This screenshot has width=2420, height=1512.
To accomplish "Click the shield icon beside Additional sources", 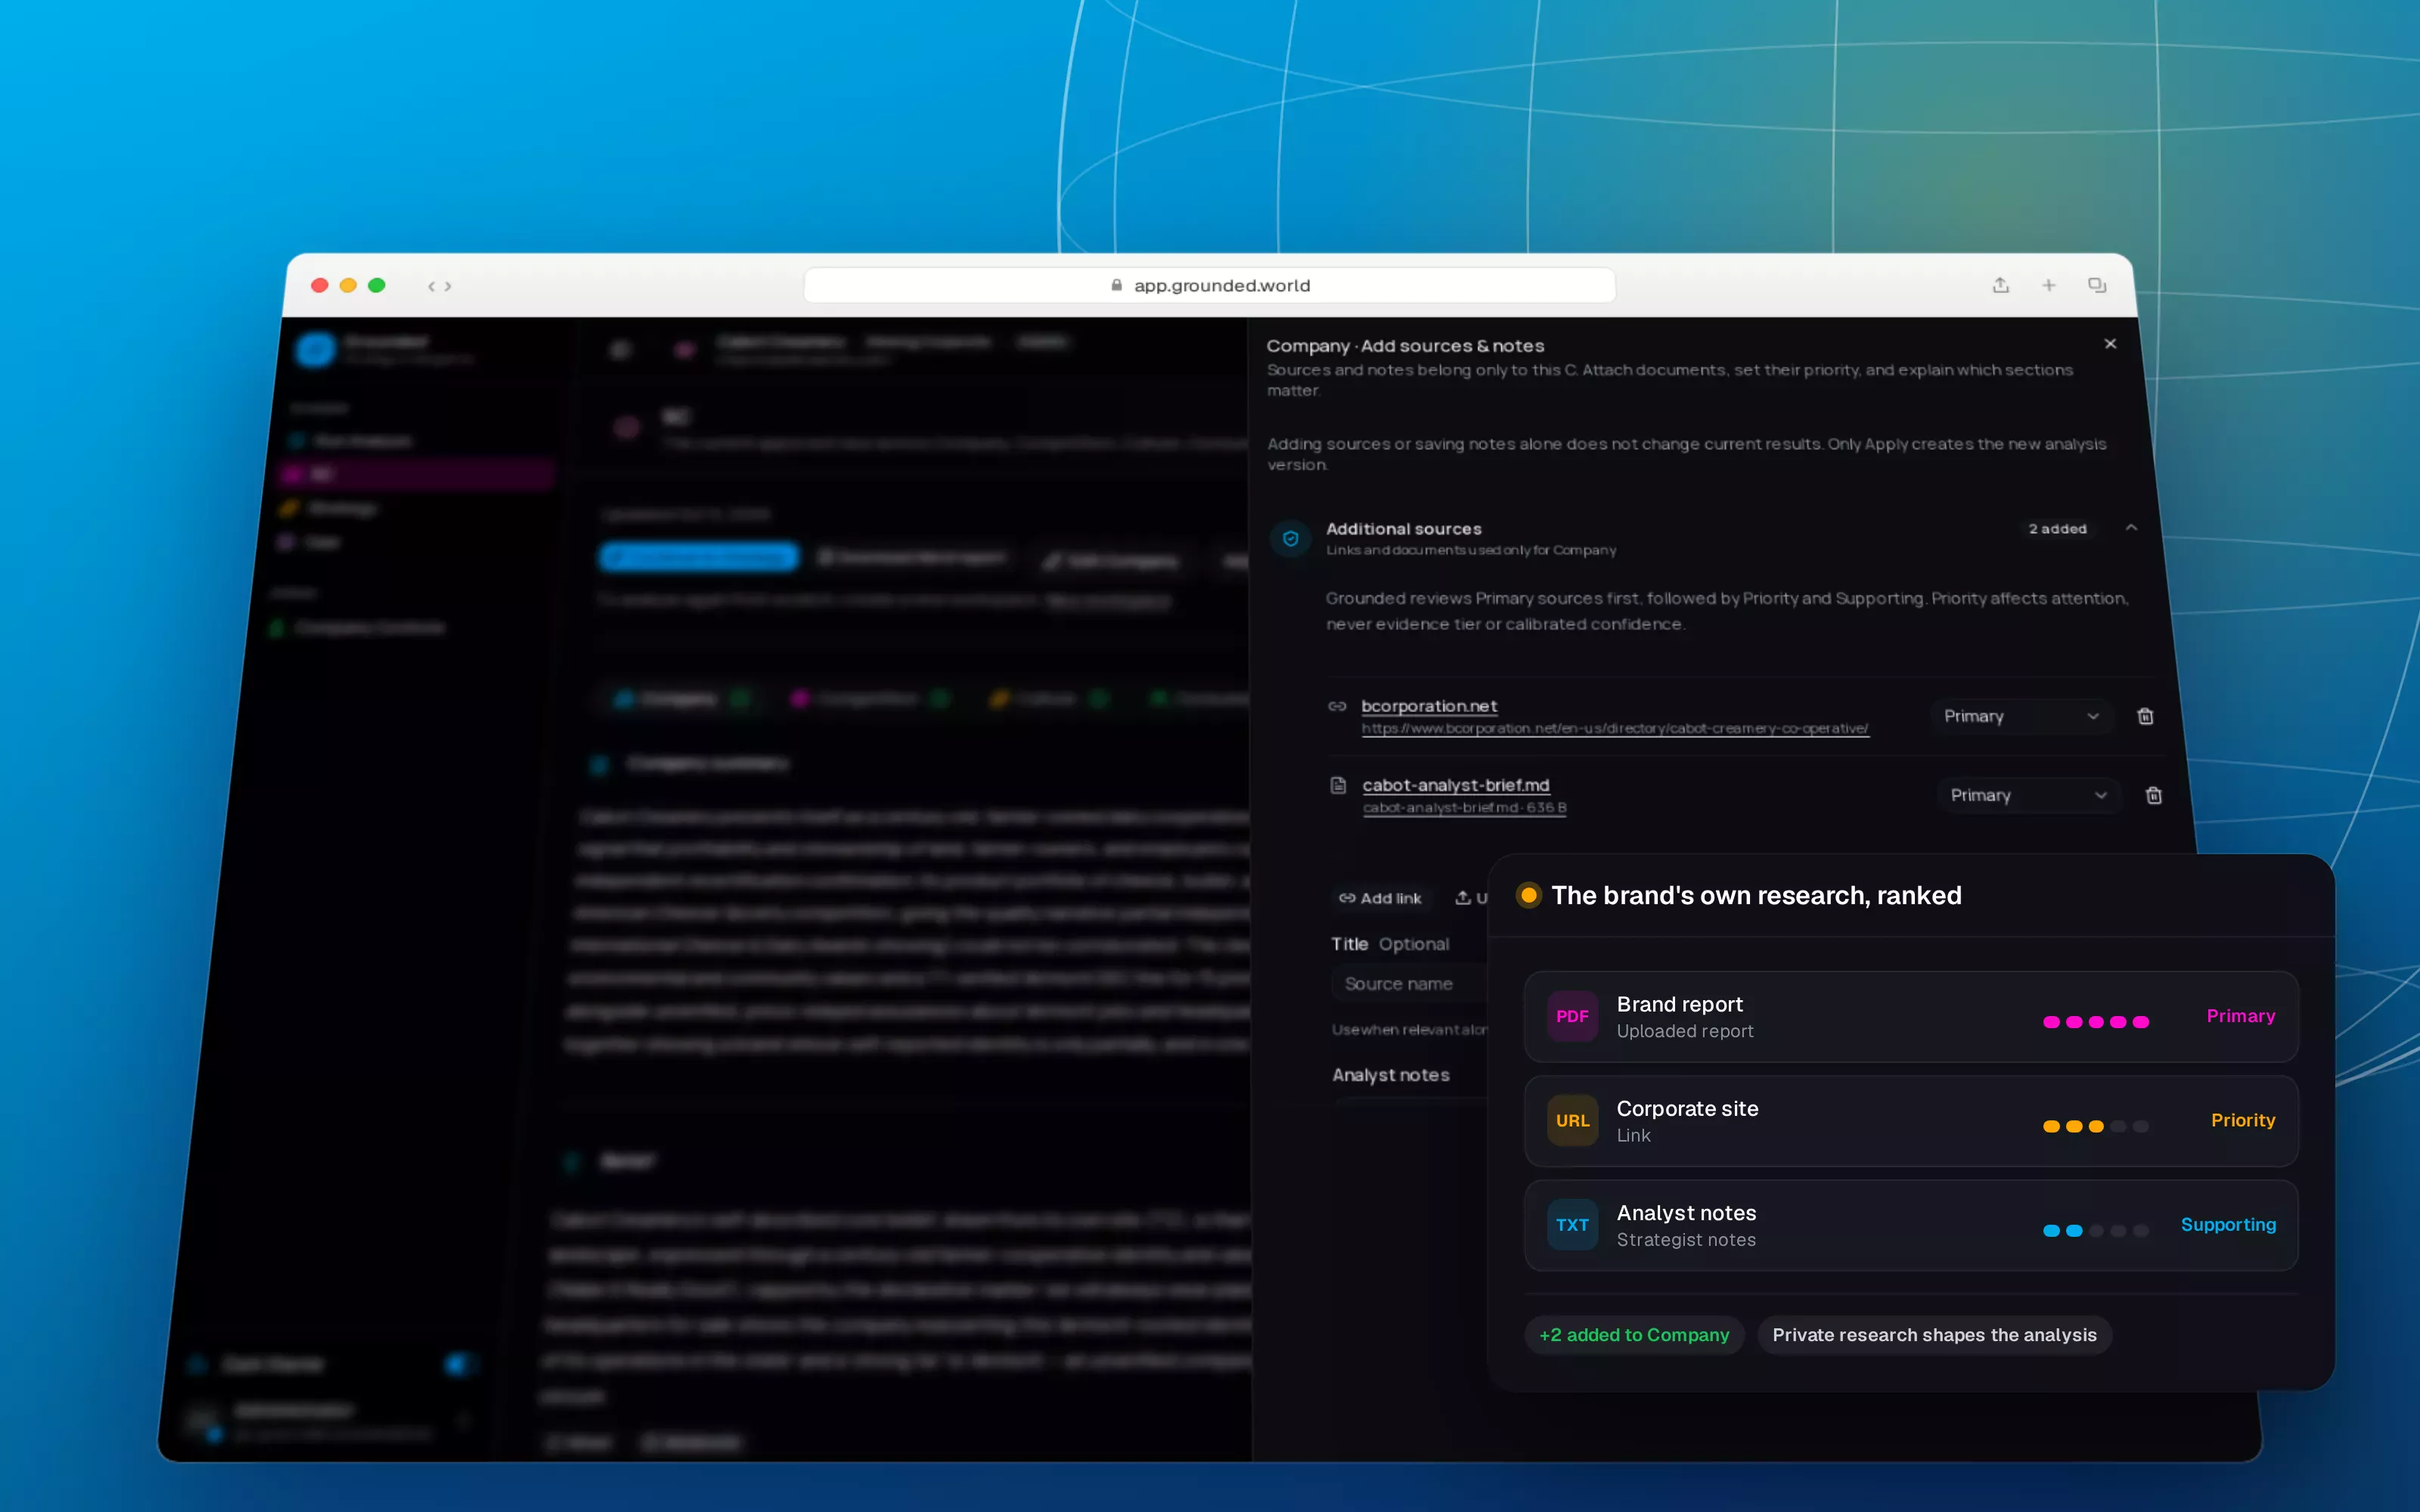I will (x=1290, y=538).
